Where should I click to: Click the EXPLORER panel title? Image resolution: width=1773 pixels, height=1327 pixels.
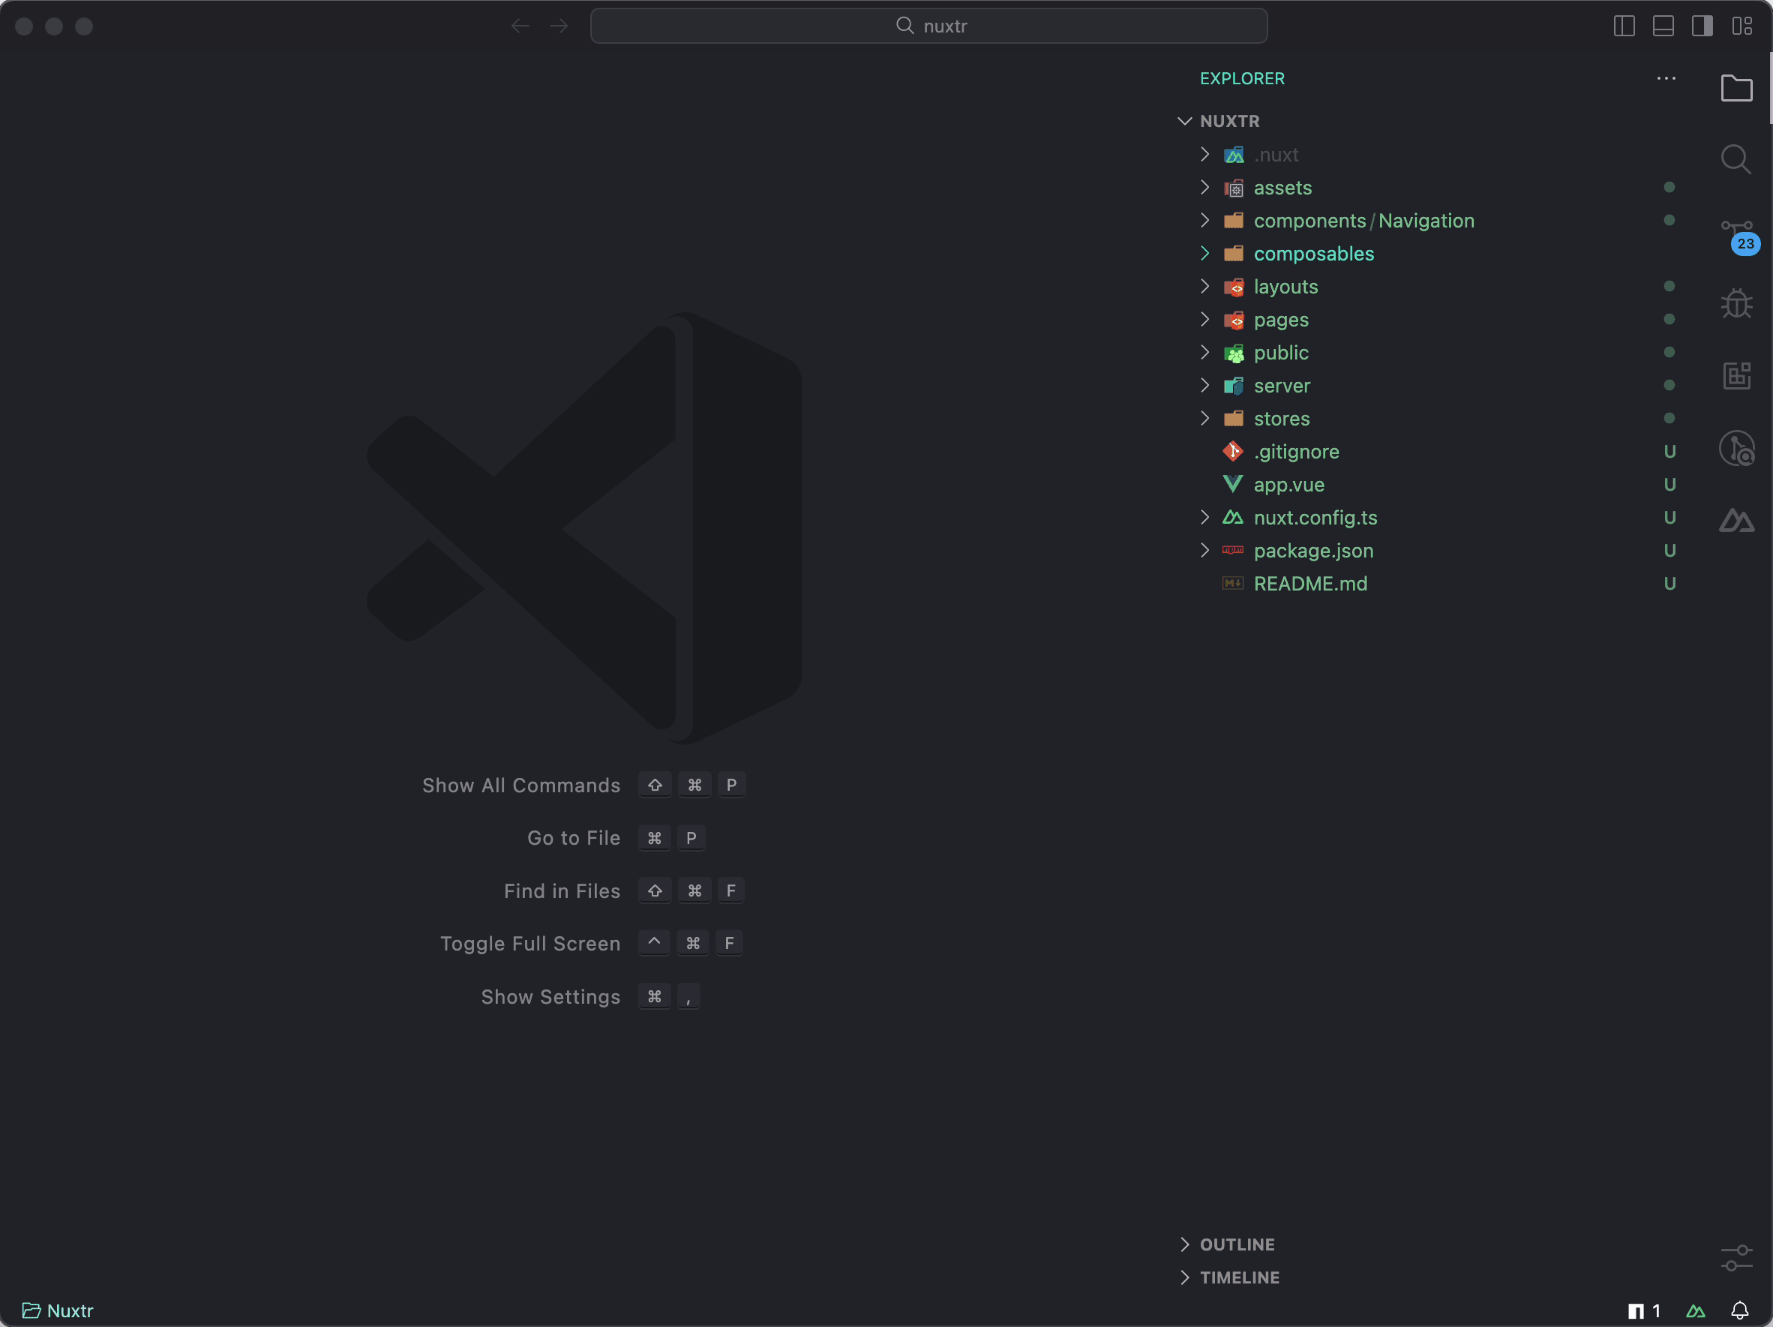pyautogui.click(x=1242, y=78)
